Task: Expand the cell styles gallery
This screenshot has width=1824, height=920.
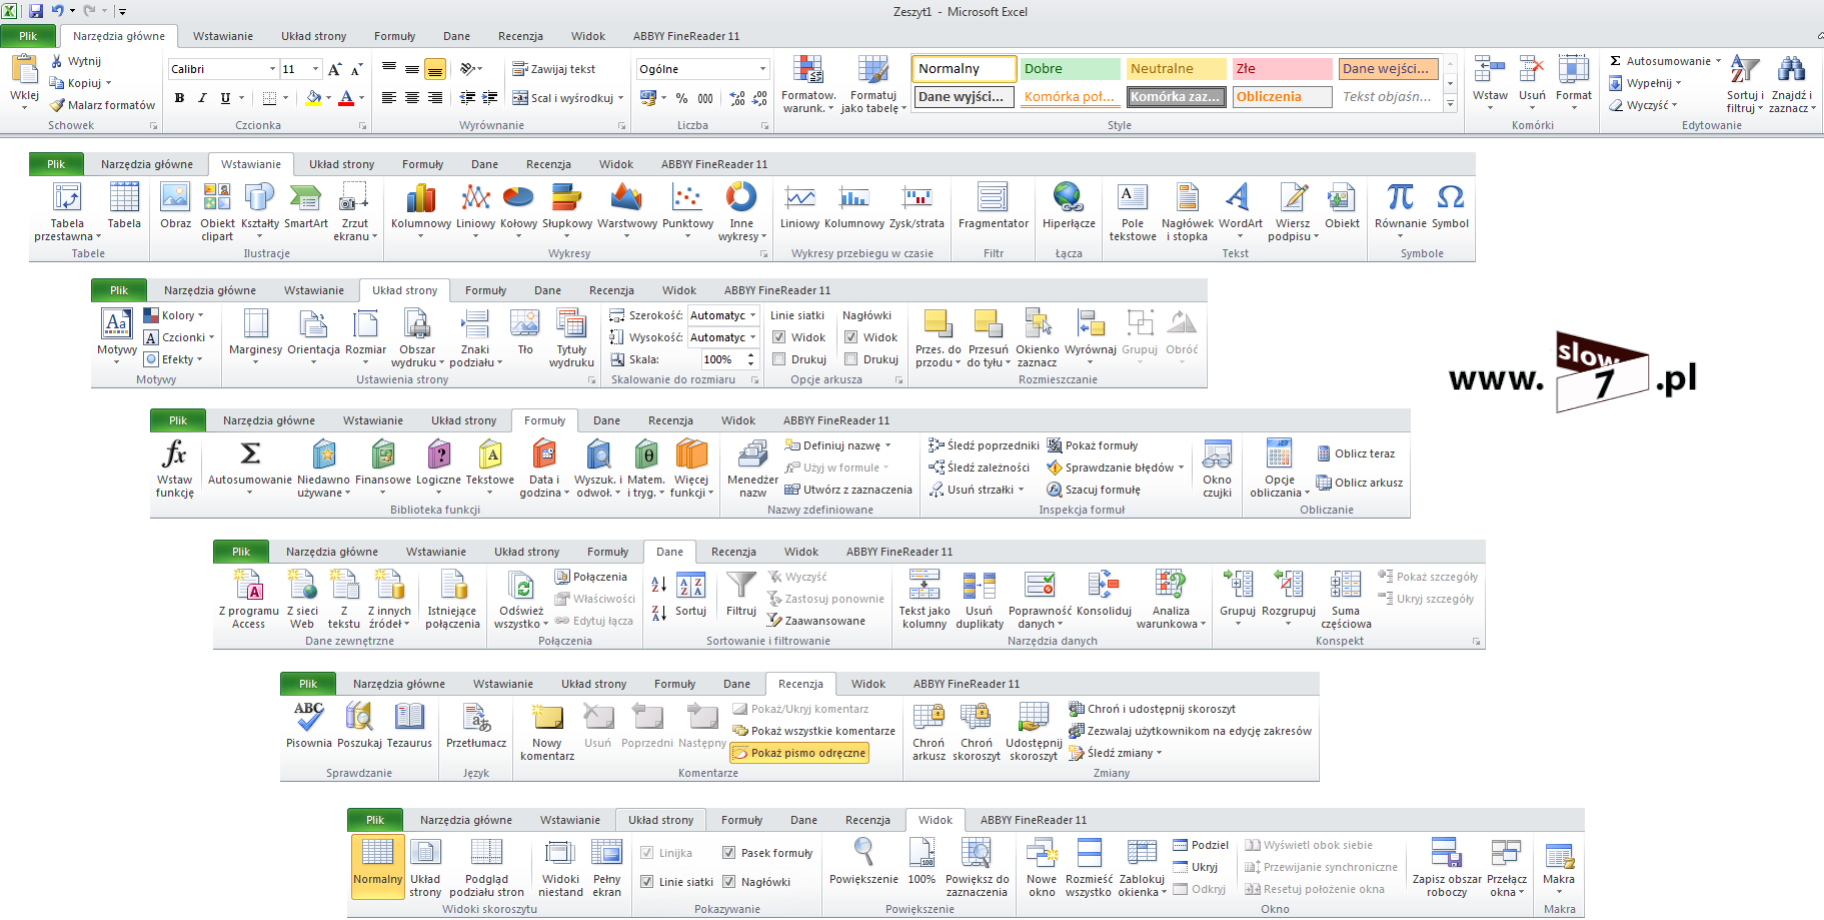Action: coord(1450,104)
